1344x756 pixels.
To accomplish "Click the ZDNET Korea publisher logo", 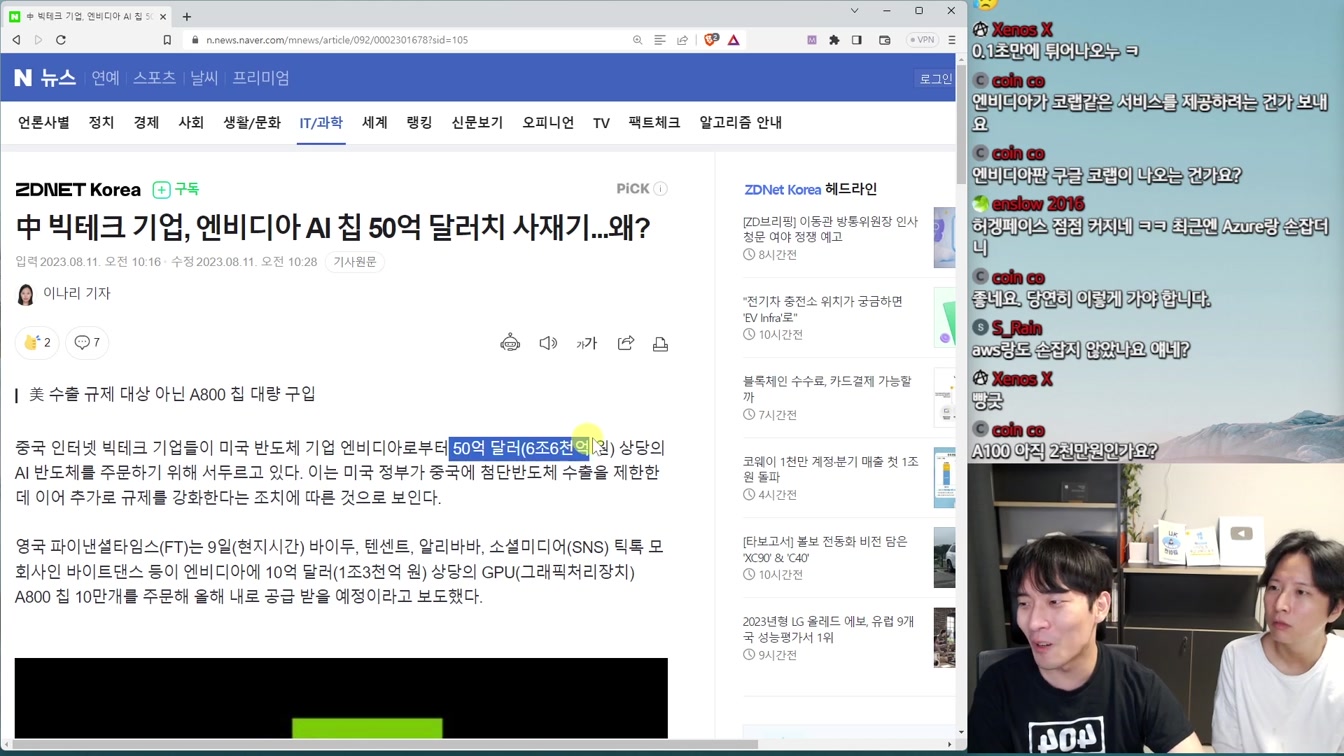I will pos(78,189).
